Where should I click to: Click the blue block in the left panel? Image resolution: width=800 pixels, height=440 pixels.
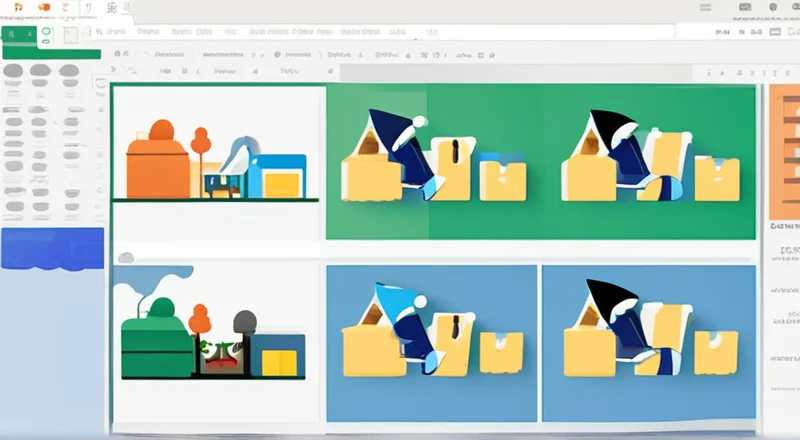coord(52,248)
